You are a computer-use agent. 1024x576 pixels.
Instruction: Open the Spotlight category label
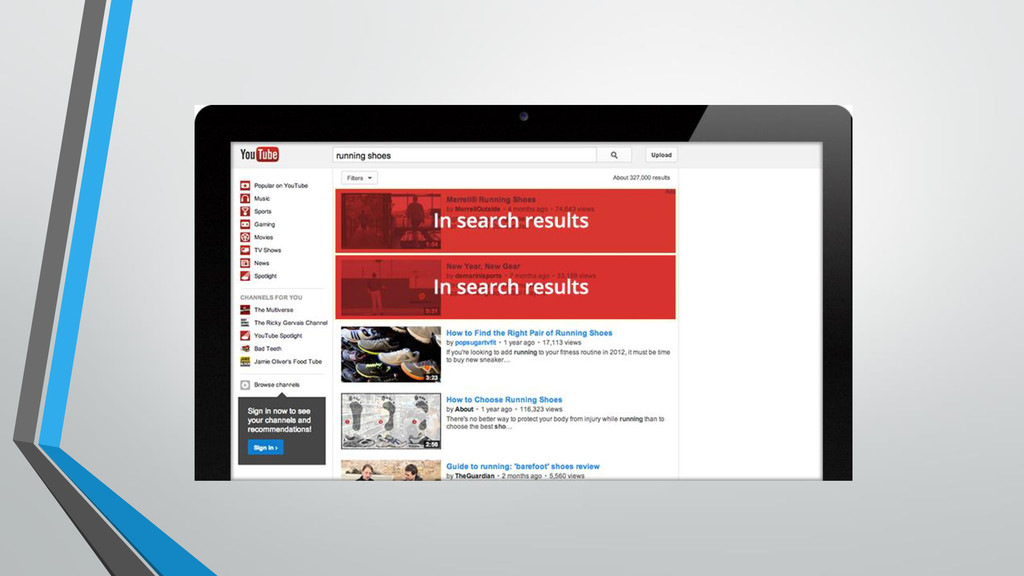point(265,276)
